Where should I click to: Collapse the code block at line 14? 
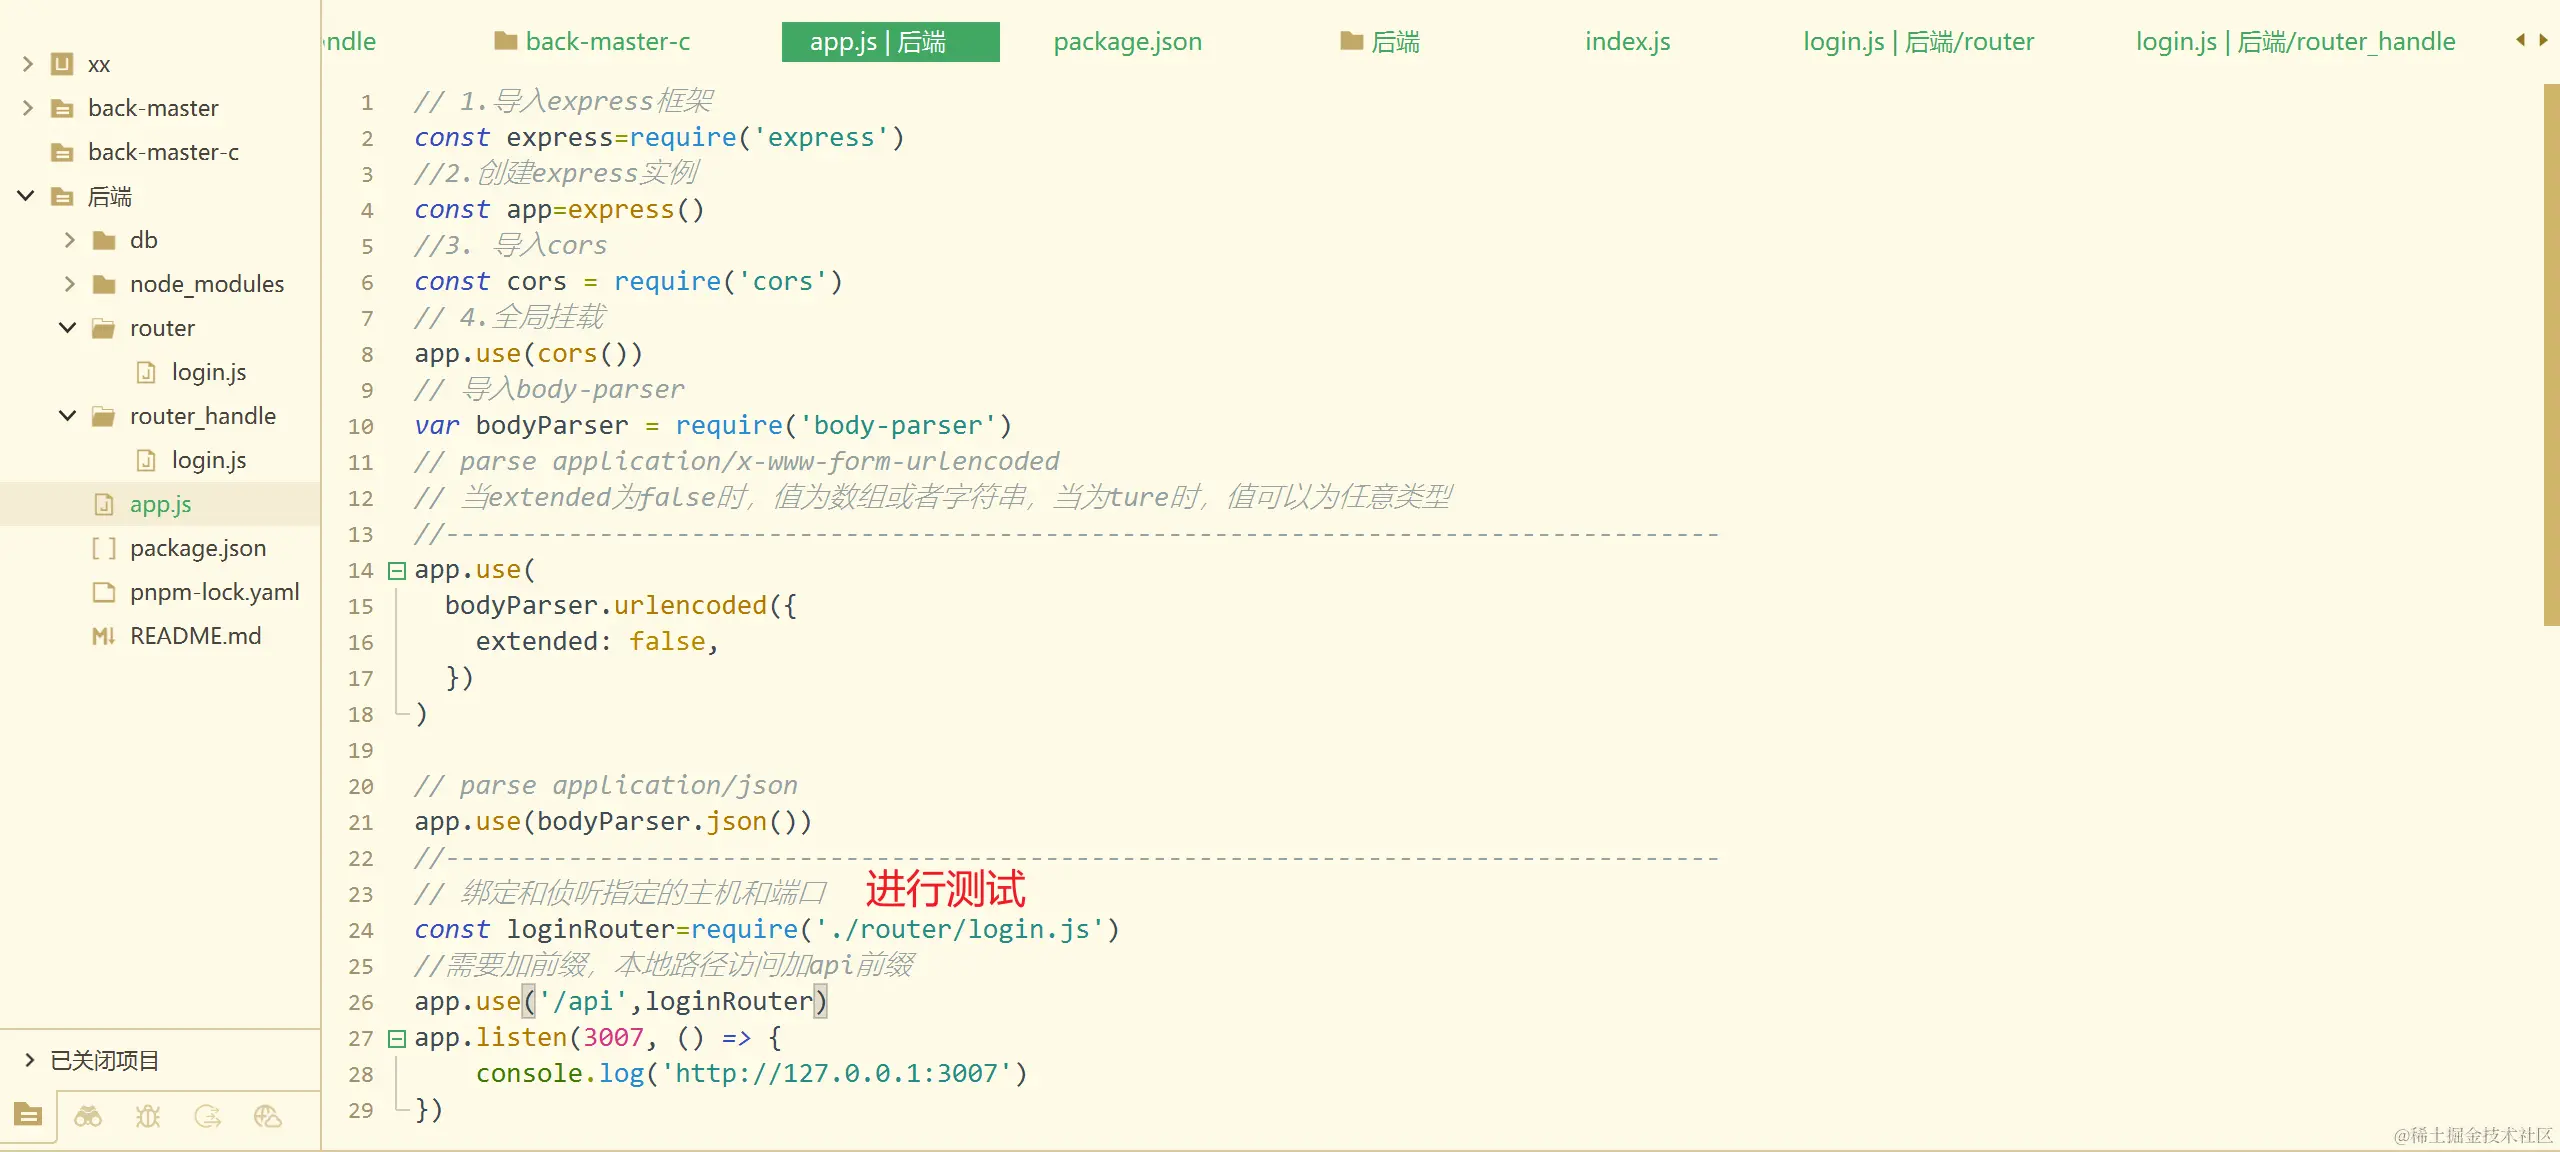(x=397, y=571)
